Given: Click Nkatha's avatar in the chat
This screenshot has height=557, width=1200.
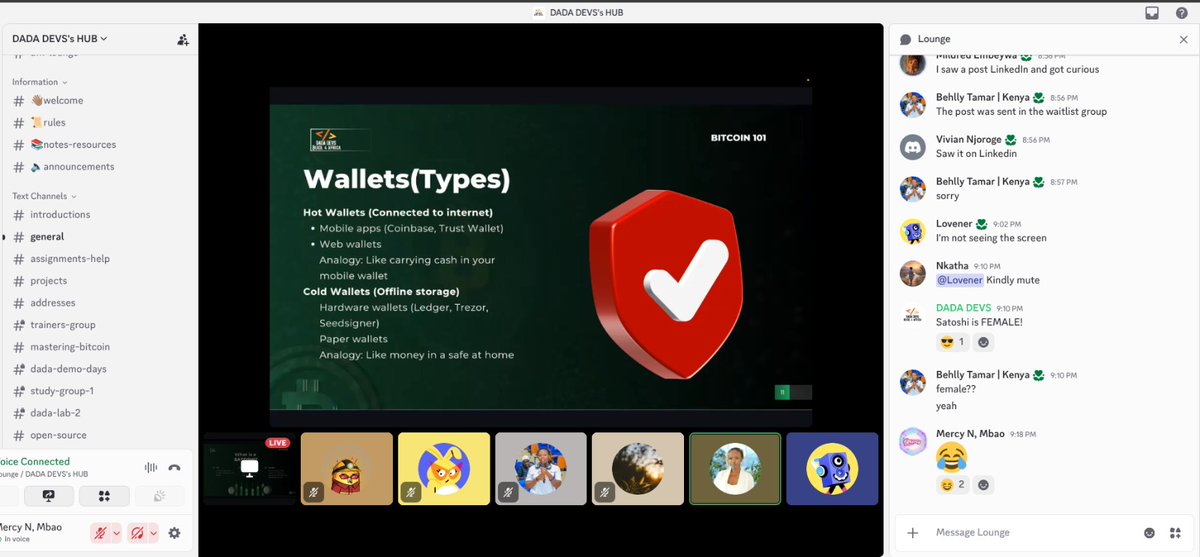Looking at the screenshot, I should [912, 273].
